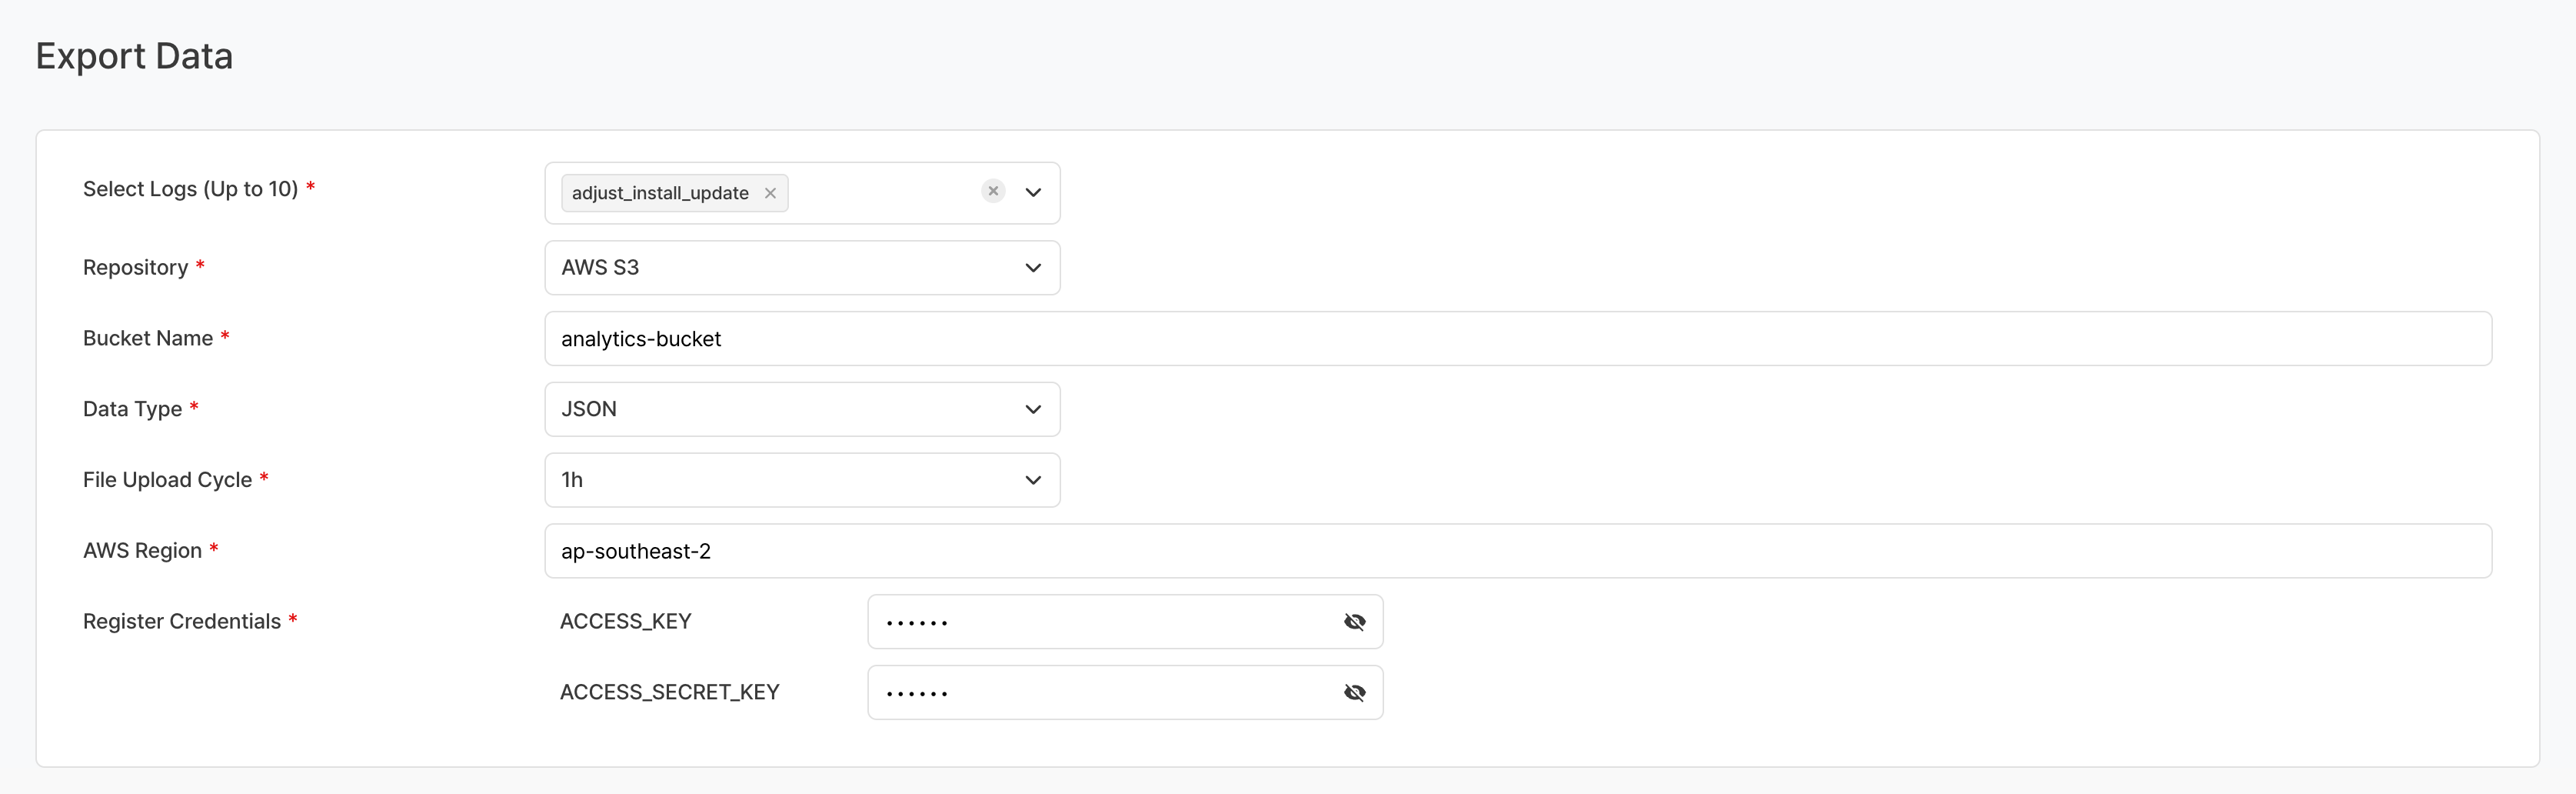The image size is (2576, 794).
Task: Click the Register Credentials label
Action: [181, 622]
